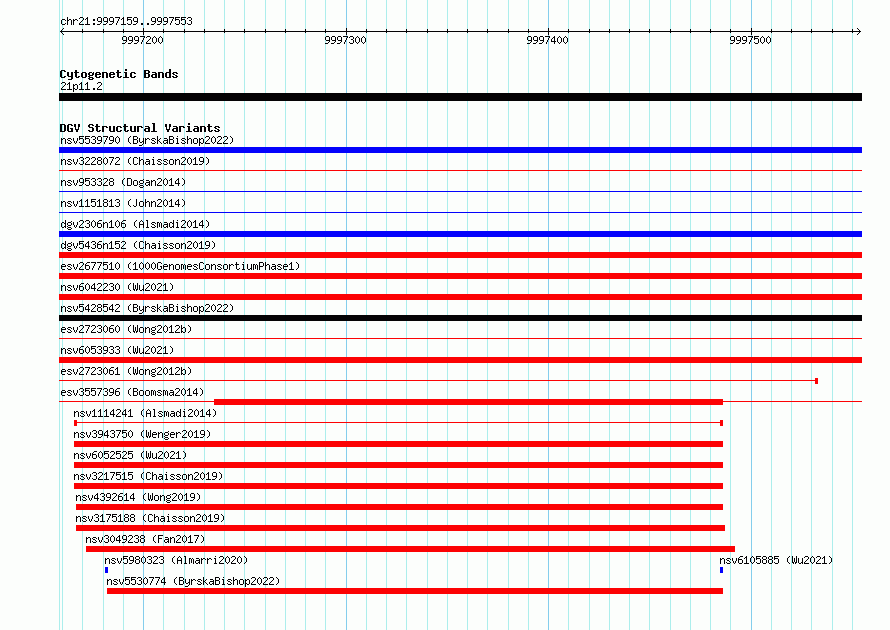890x630 pixels.
Task: Click the red bar under nsv3049238
Action: pos(410,549)
